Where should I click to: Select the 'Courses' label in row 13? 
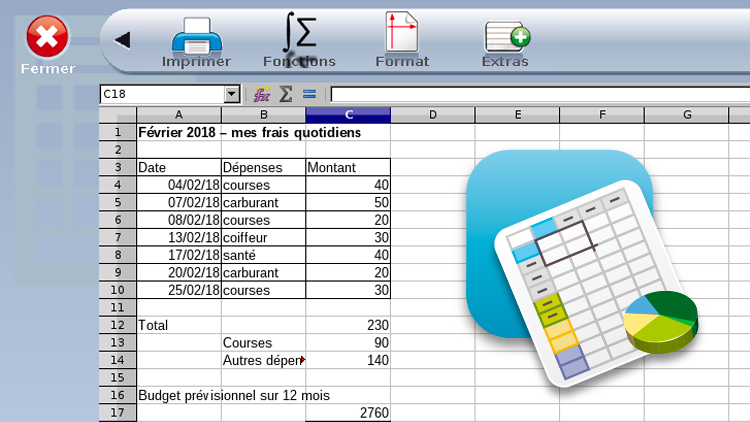(x=264, y=343)
